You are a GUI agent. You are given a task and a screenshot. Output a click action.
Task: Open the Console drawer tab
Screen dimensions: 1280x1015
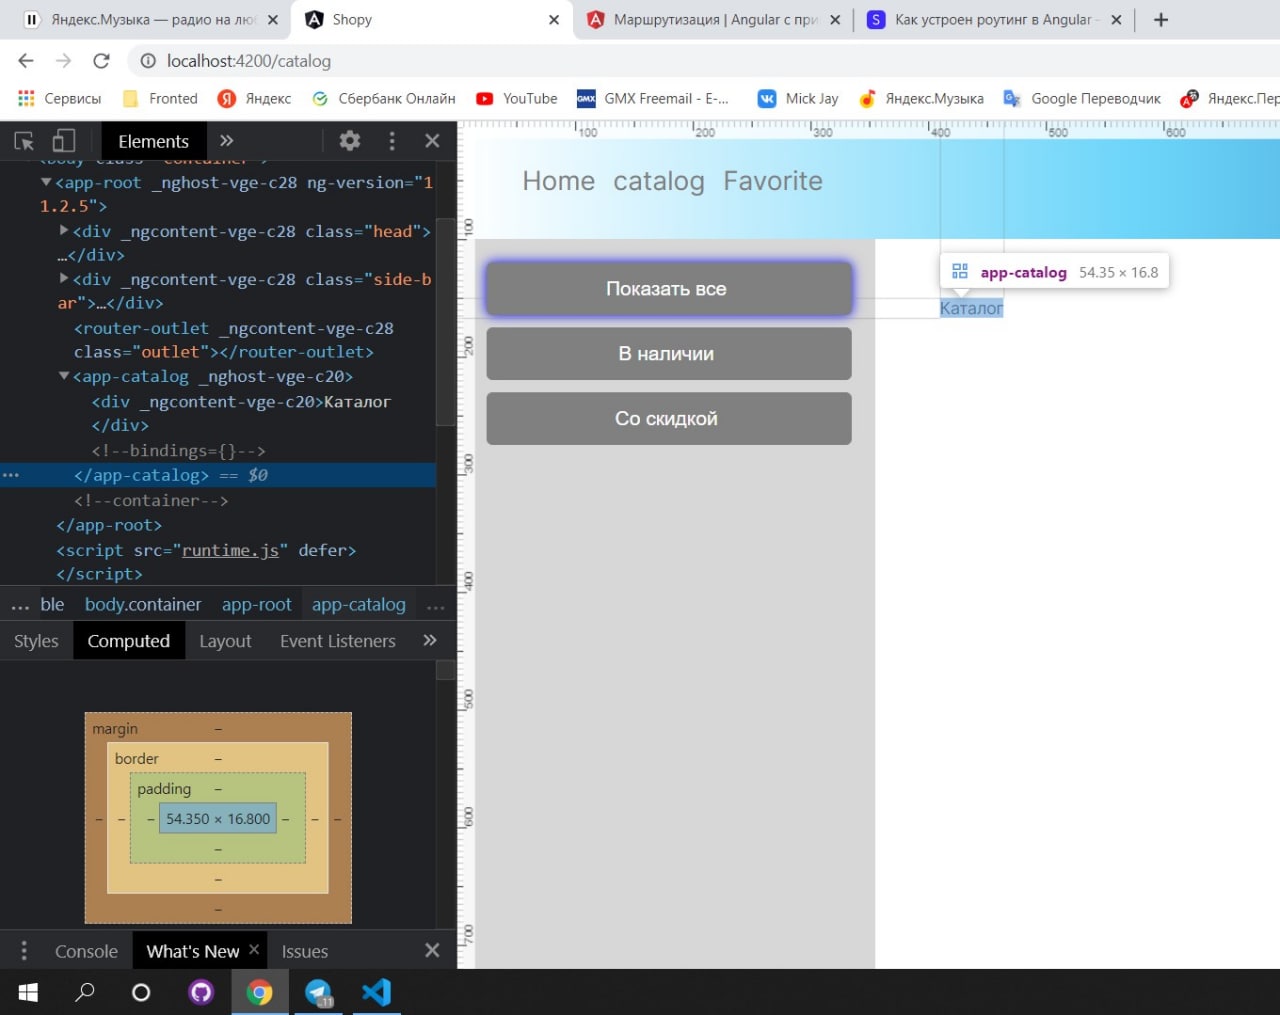(x=86, y=951)
